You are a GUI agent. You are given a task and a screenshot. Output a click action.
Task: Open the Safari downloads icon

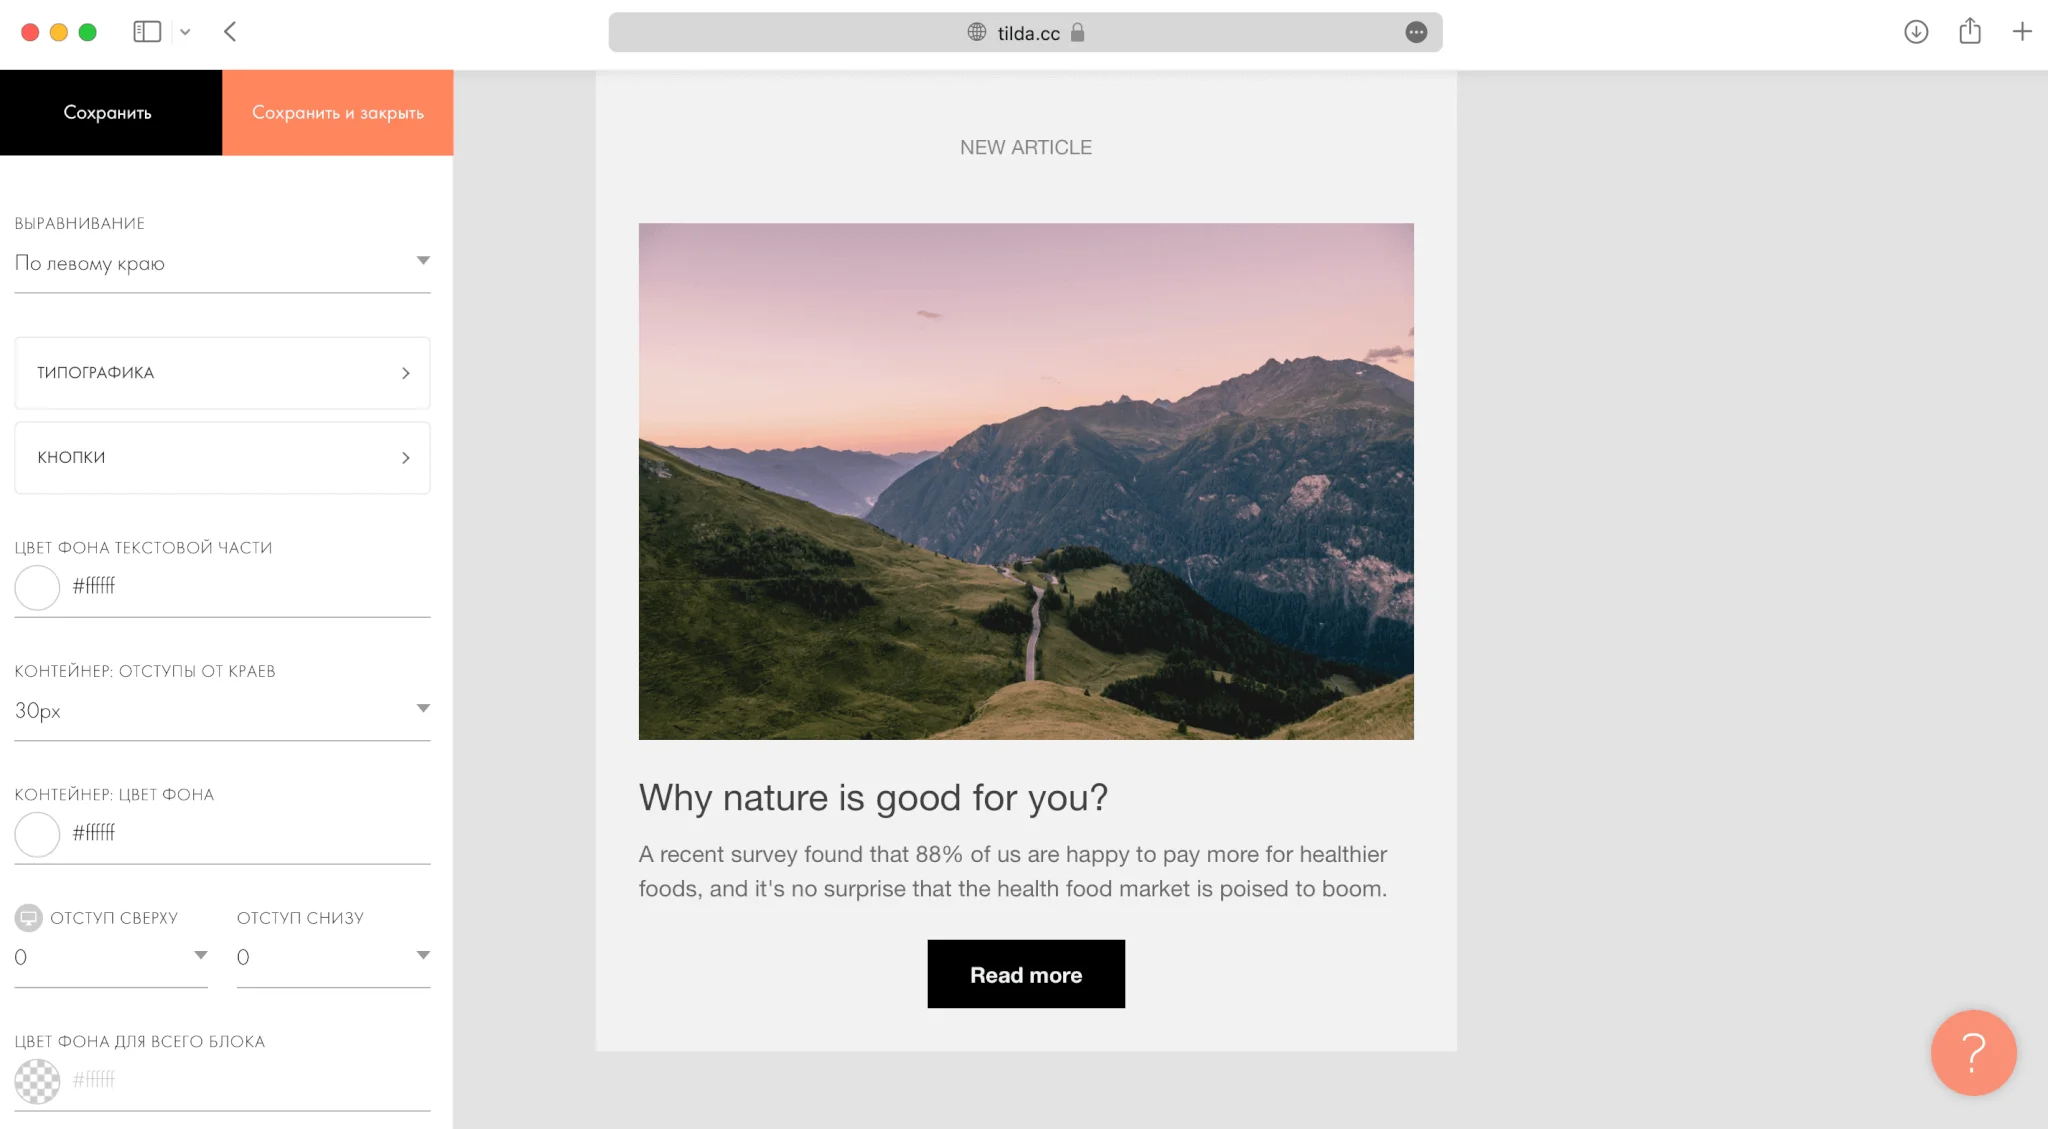[x=1916, y=32]
